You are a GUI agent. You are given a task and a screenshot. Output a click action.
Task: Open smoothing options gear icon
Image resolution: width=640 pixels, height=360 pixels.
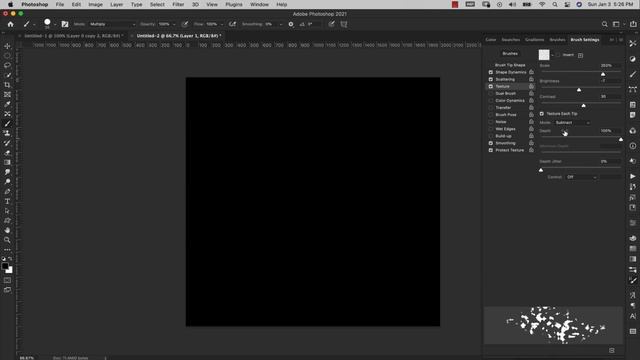tap(291, 24)
